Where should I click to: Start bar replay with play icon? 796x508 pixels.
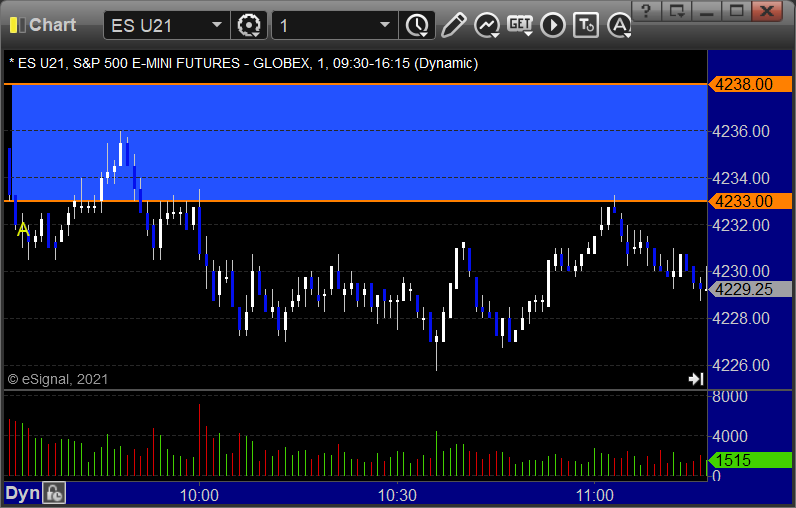553,25
